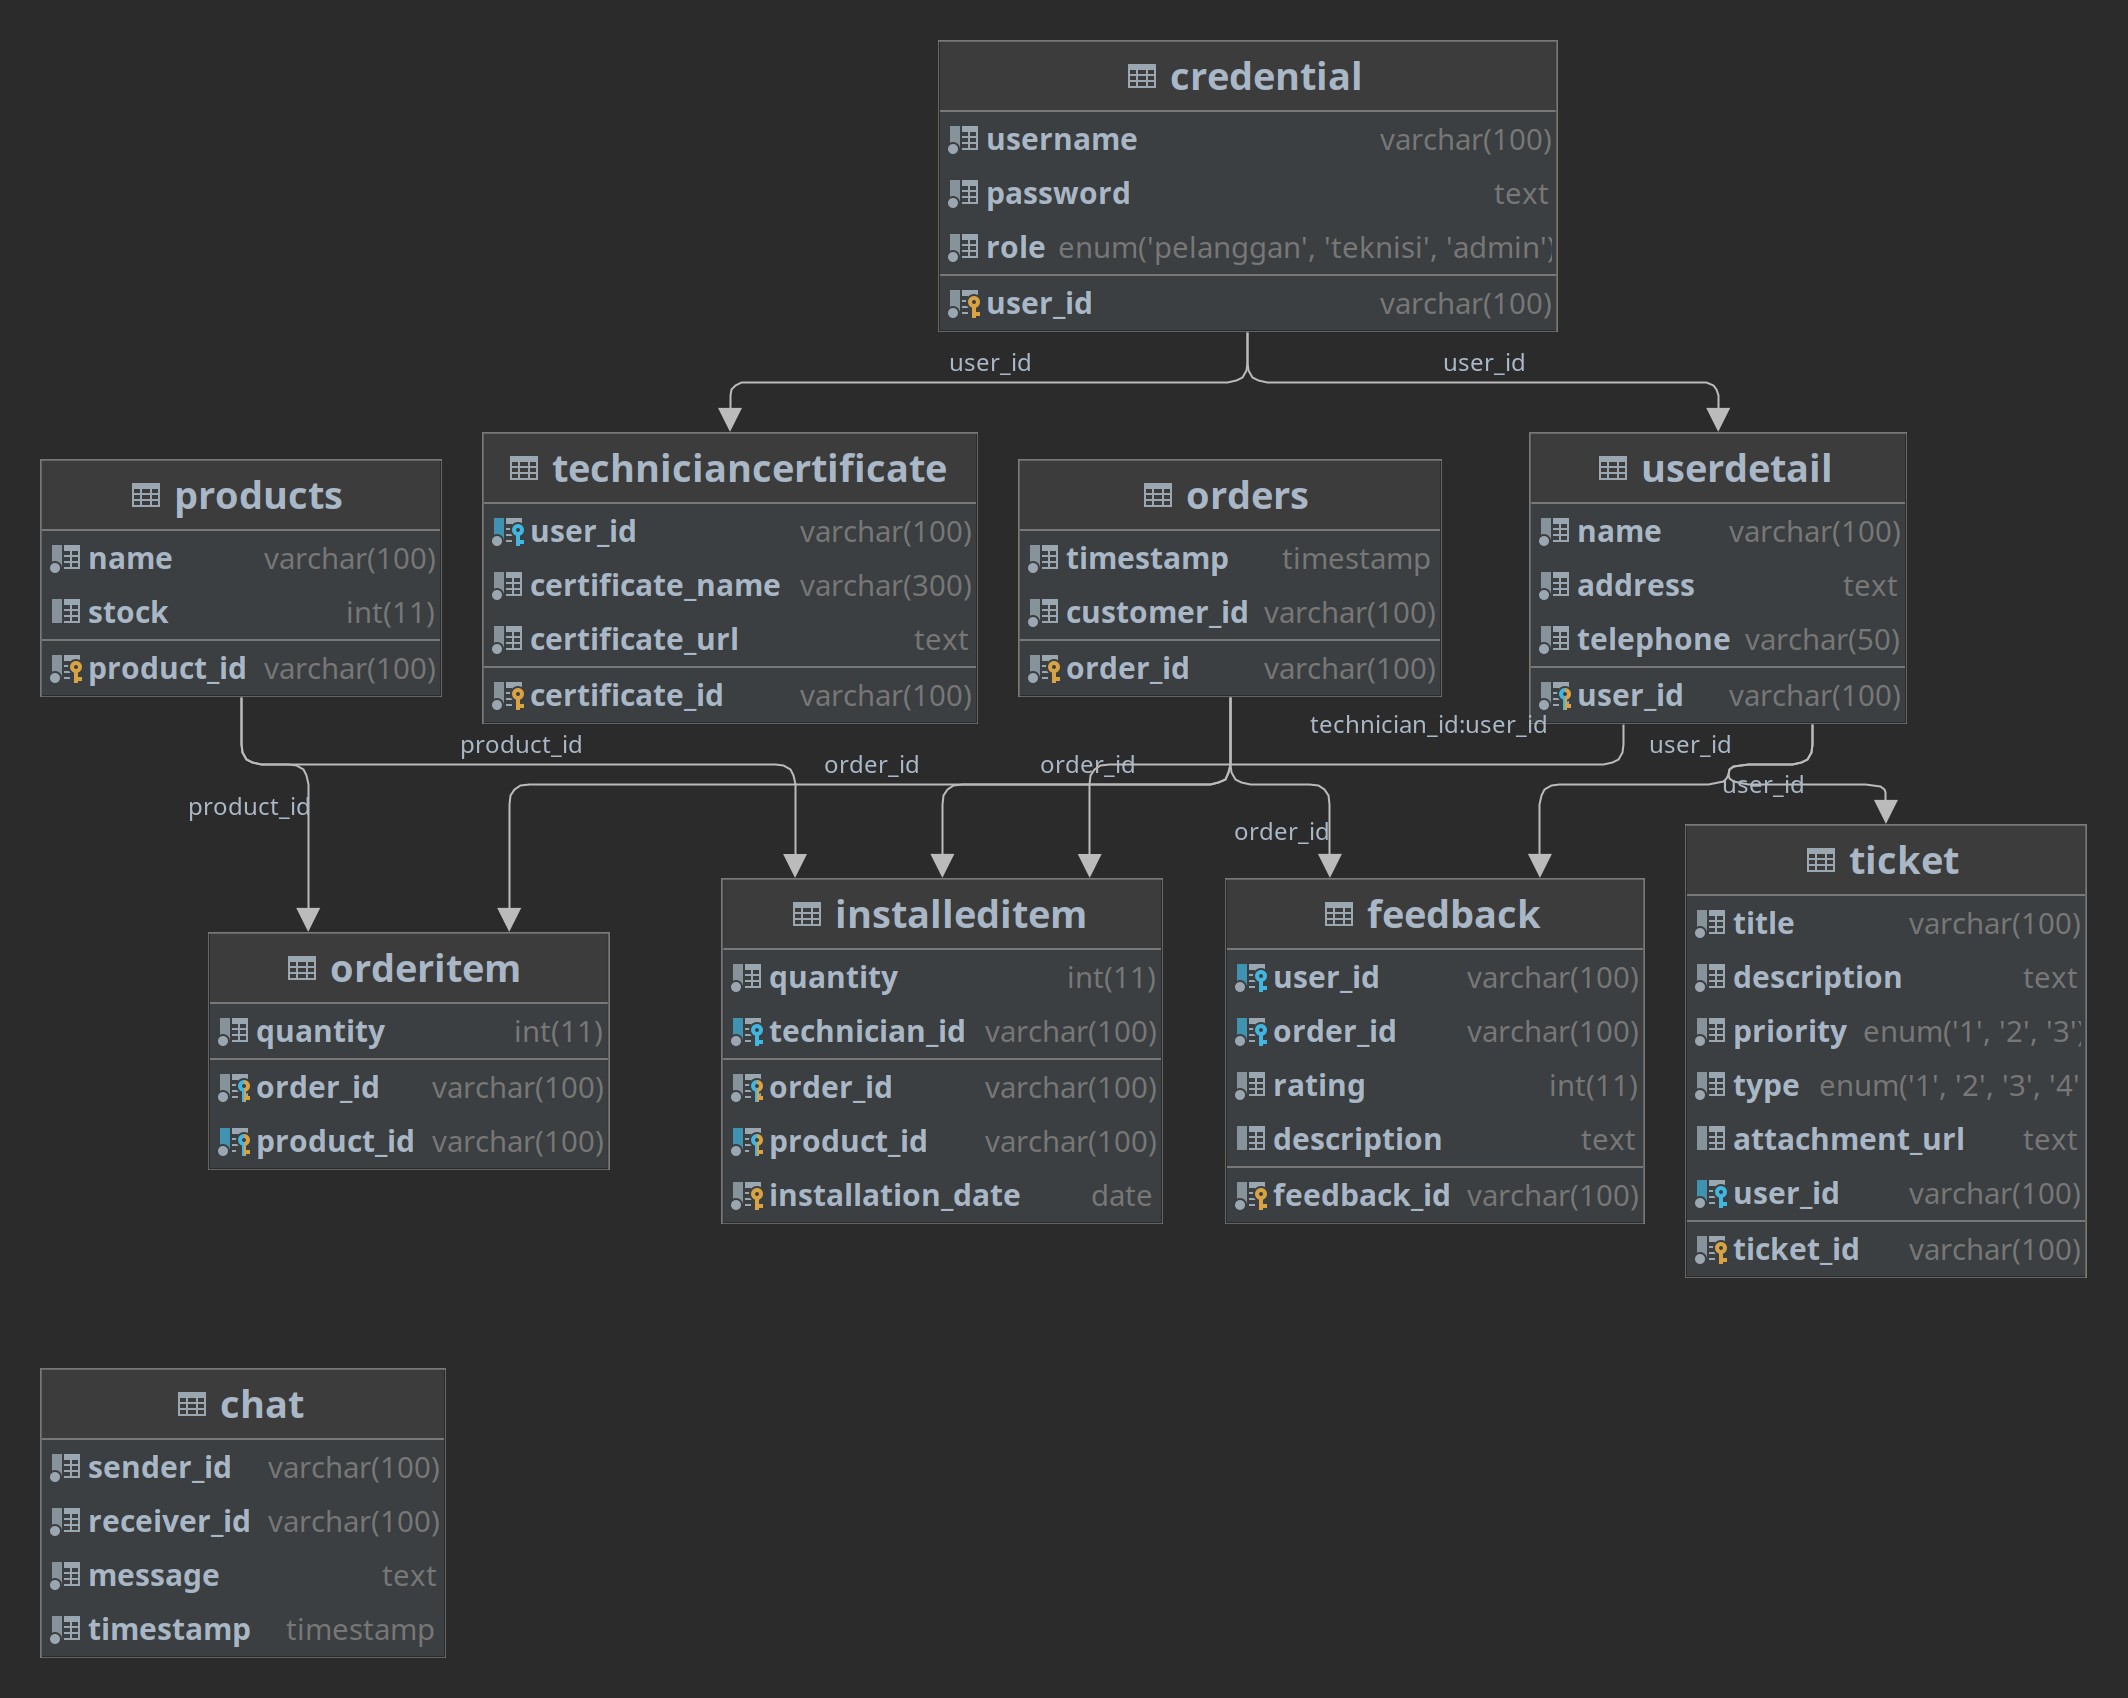
Task: Click the key icon beside feedback_id
Action: point(1251,1196)
